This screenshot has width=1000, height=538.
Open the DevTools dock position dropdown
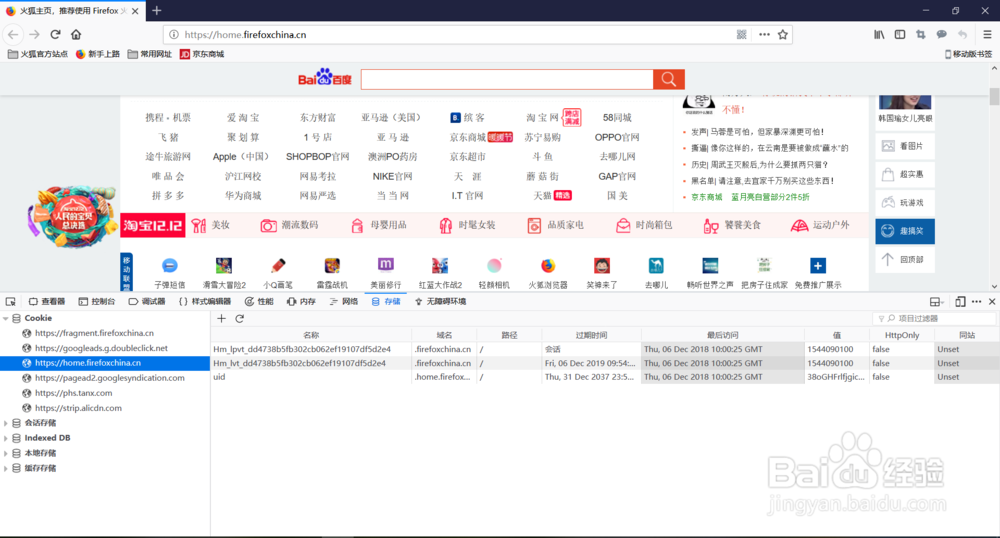936,302
